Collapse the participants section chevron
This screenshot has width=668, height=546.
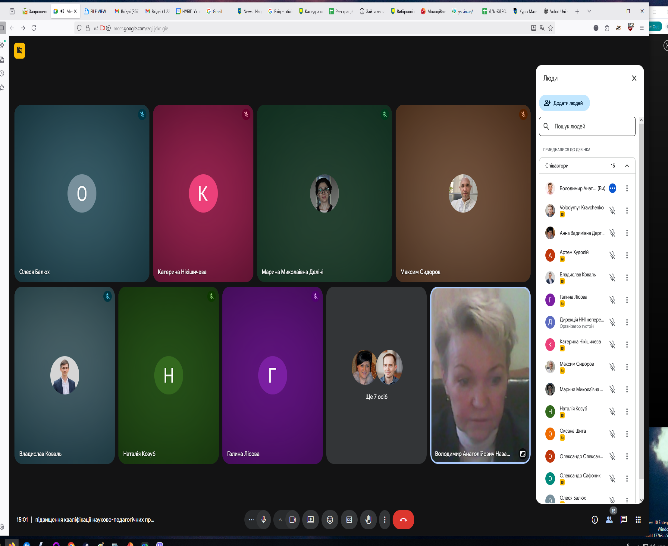(x=627, y=166)
